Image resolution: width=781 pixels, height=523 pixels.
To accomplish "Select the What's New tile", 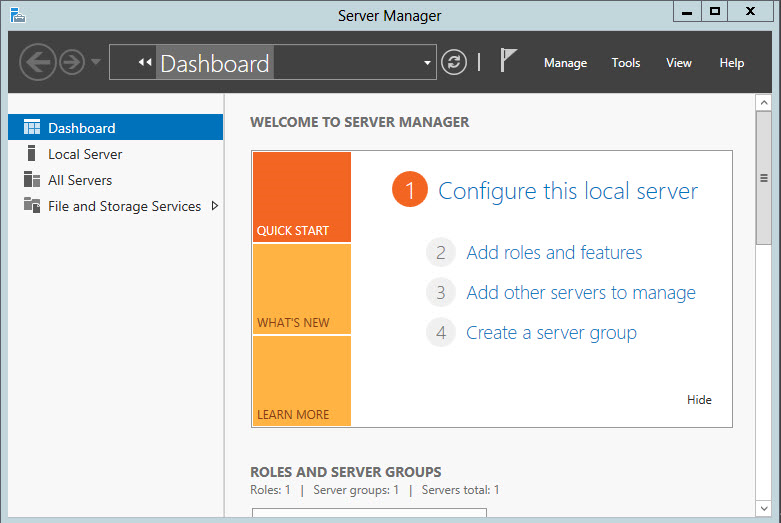I will point(302,289).
